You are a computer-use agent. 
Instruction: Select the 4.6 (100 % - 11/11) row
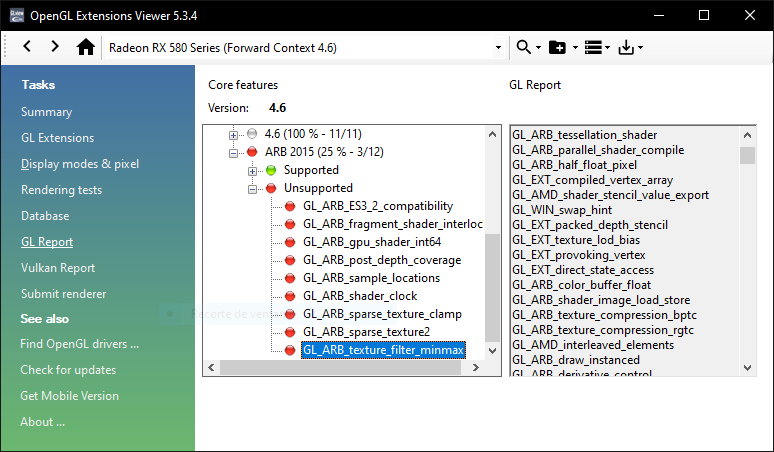[x=313, y=134]
